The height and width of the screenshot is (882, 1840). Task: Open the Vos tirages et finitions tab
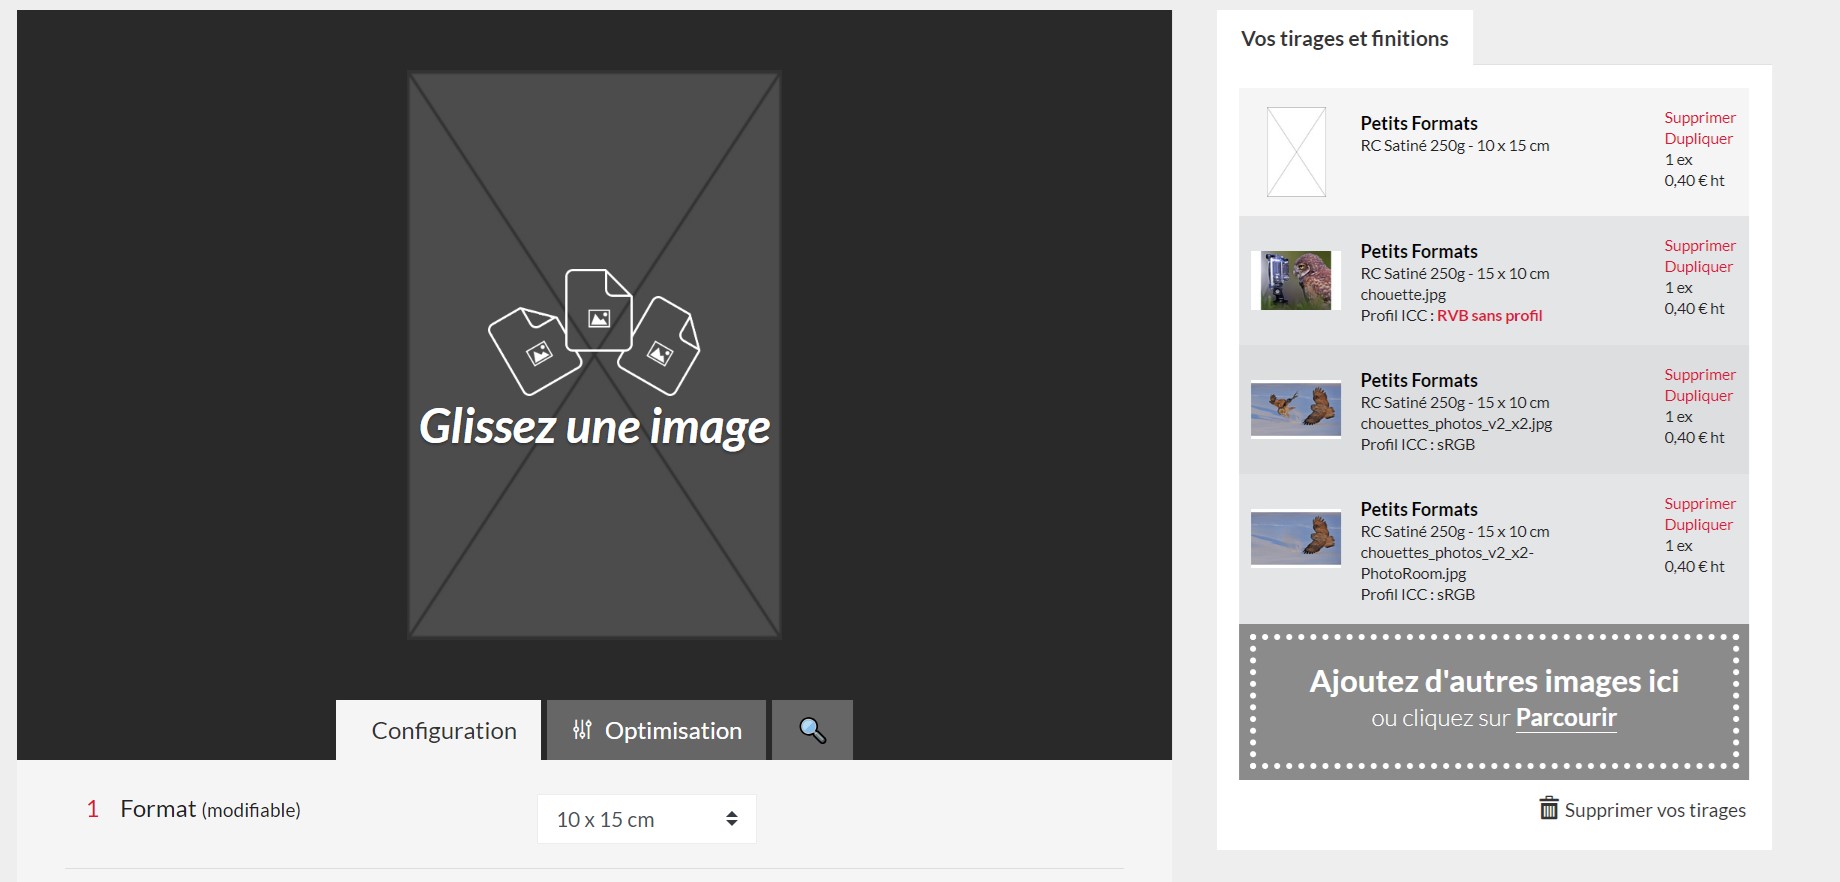coord(1344,39)
